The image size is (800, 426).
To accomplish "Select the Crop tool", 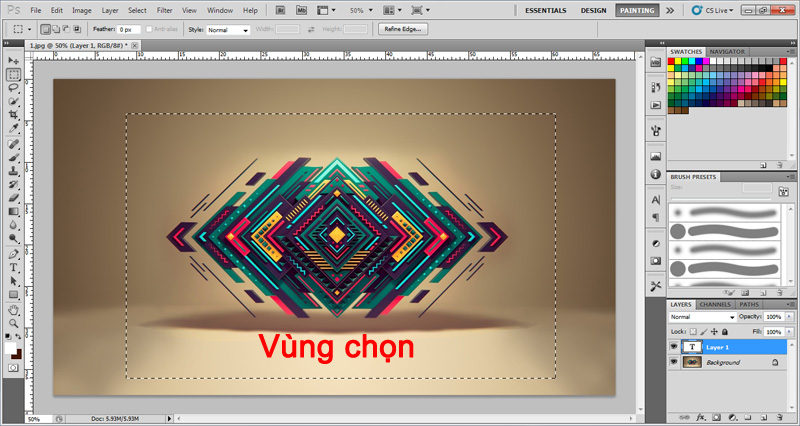I will click(x=13, y=115).
